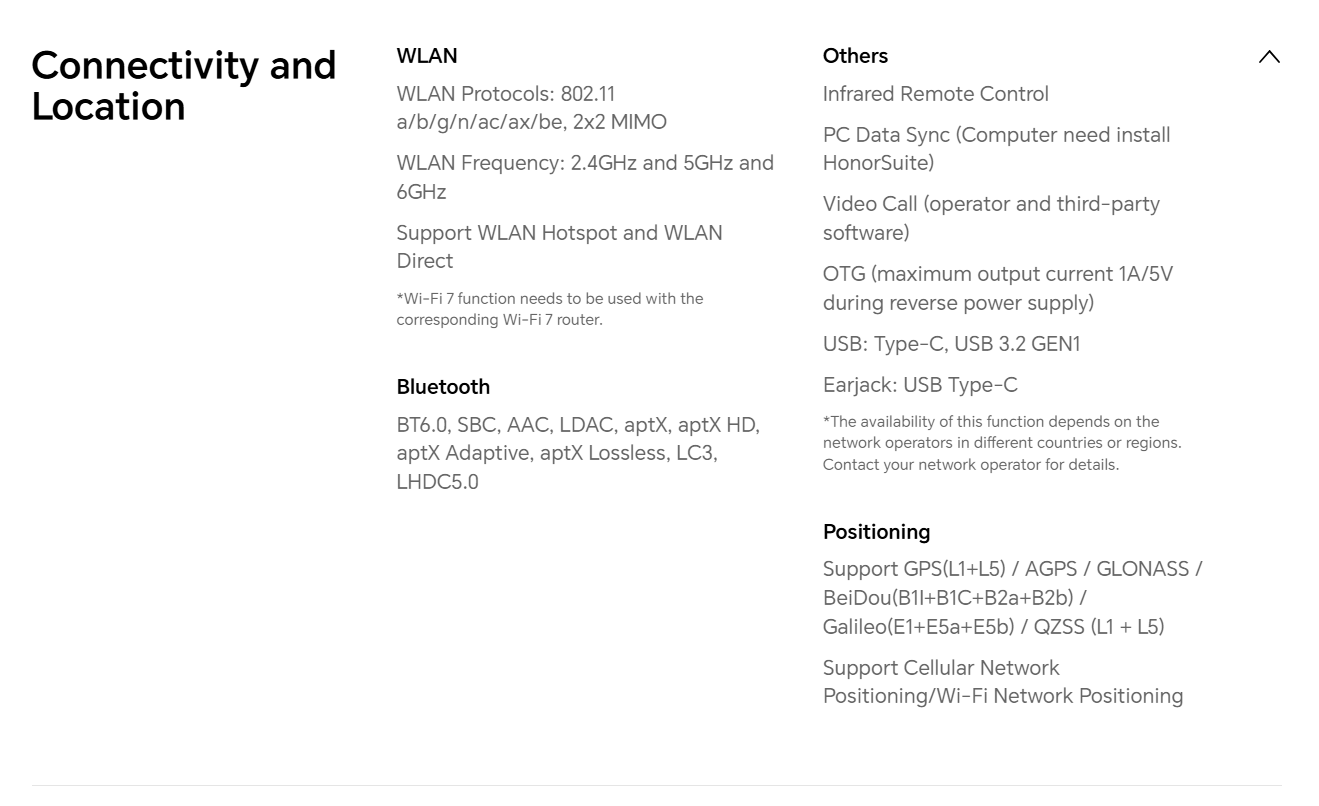
Task: Click the Support WLAN Hotspot text
Action: 559,247
